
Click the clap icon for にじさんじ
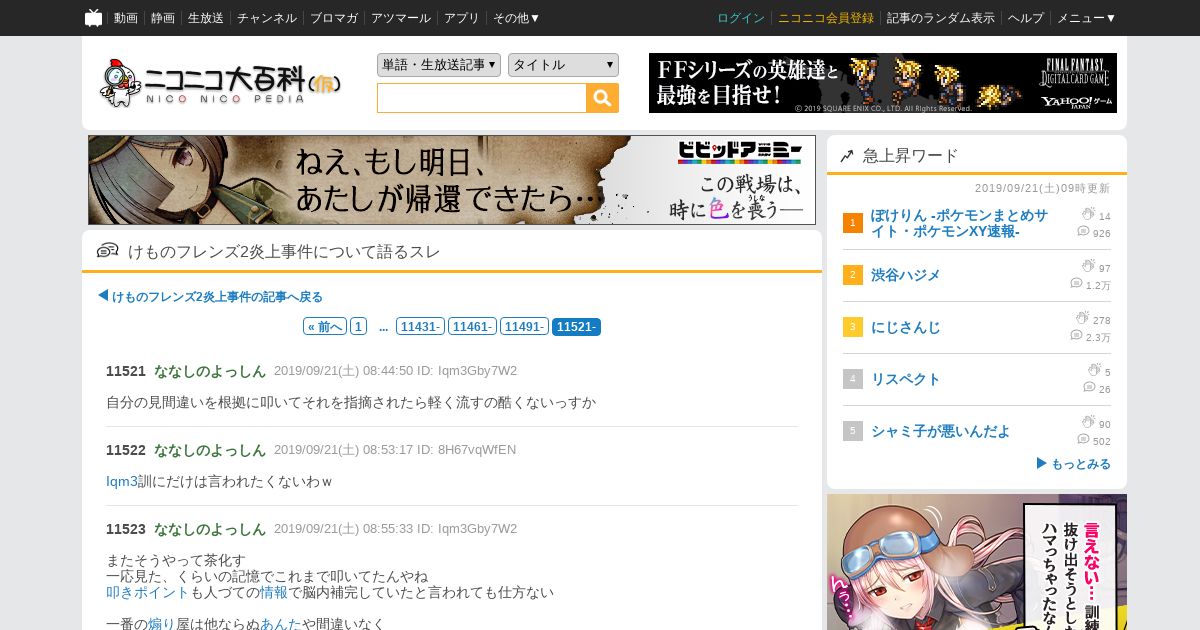(x=1082, y=319)
